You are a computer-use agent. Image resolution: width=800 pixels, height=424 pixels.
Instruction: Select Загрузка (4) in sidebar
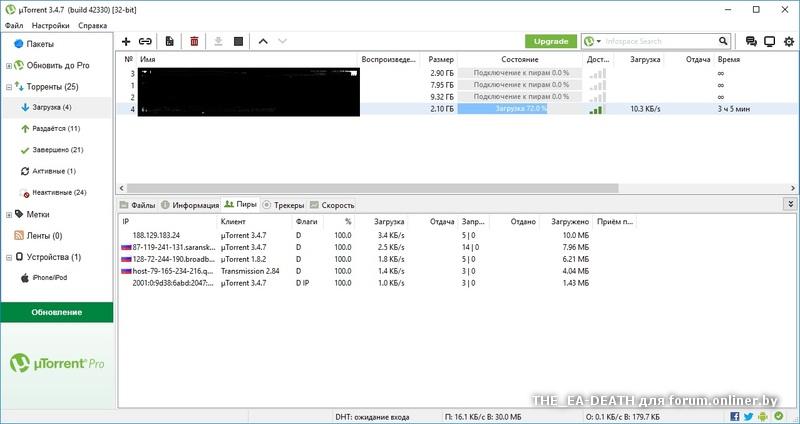52,108
